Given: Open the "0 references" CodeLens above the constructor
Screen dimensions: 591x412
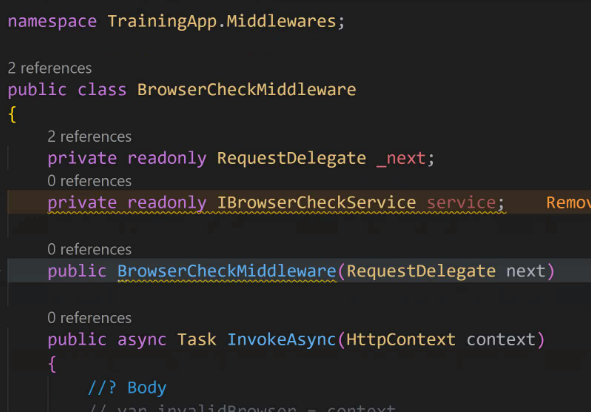Looking at the screenshot, I should coord(90,249).
